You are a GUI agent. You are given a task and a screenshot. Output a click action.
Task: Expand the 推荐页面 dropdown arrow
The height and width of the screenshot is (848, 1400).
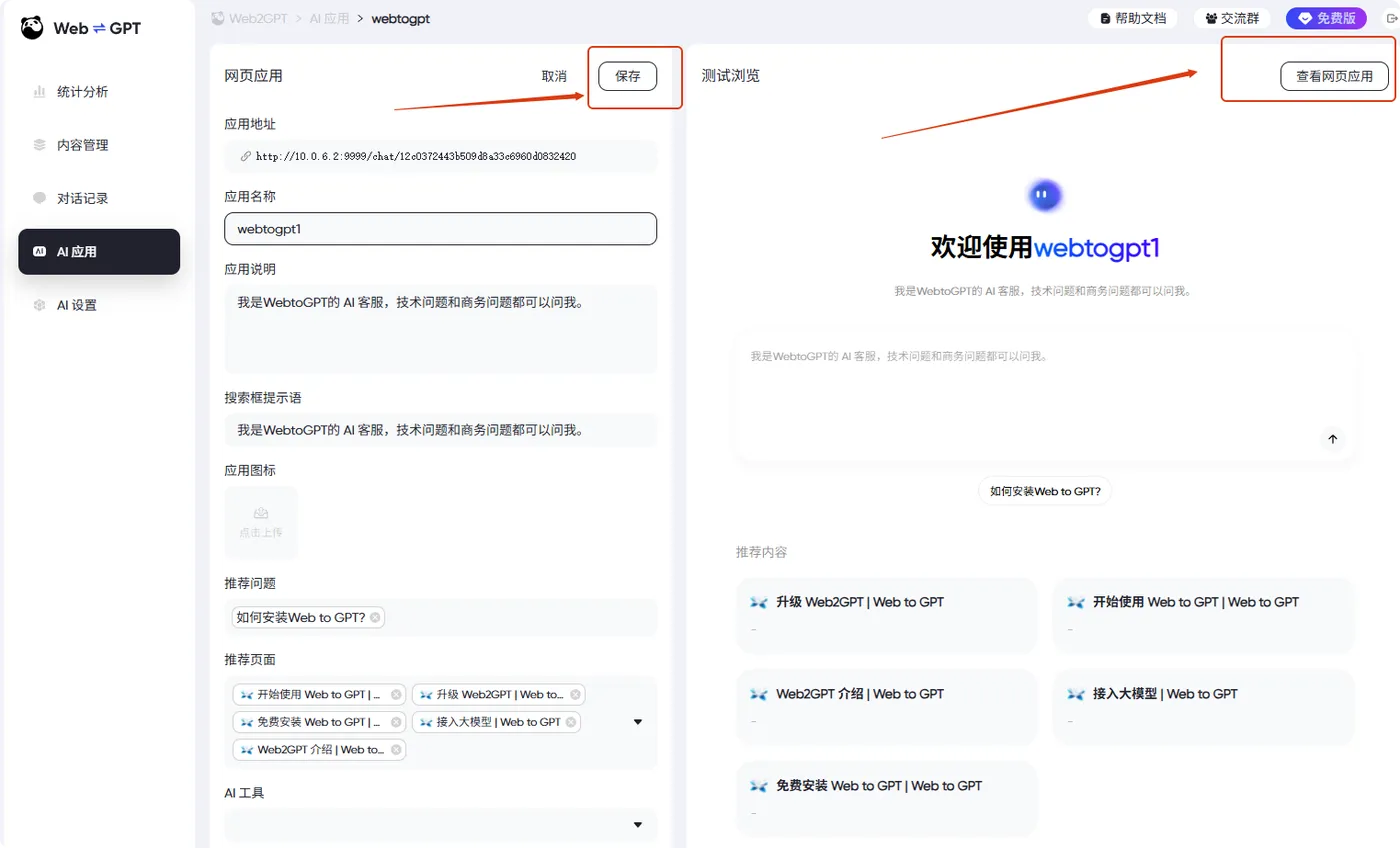tap(638, 722)
